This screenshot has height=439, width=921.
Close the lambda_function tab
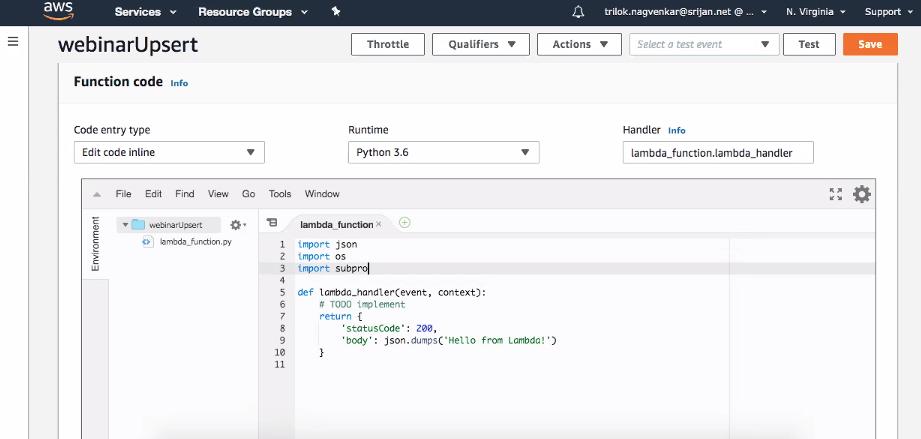(x=379, y=224)
